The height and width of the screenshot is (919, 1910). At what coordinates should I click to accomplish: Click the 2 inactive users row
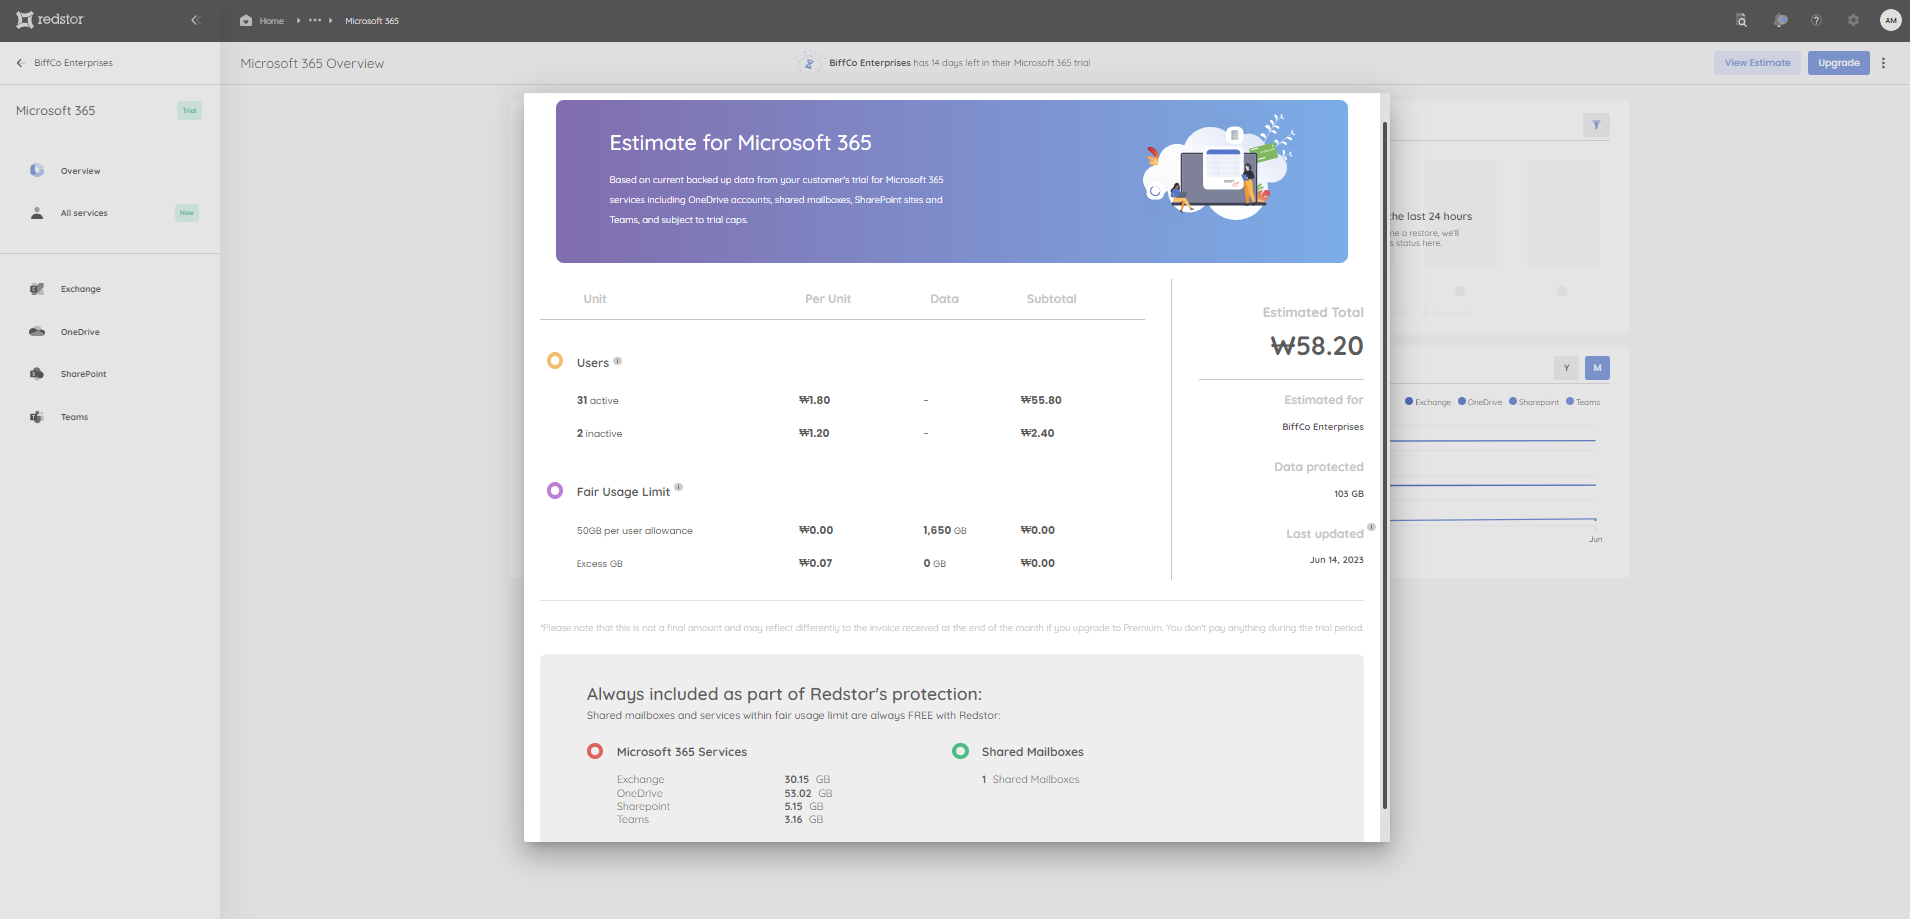pos(815,433)
